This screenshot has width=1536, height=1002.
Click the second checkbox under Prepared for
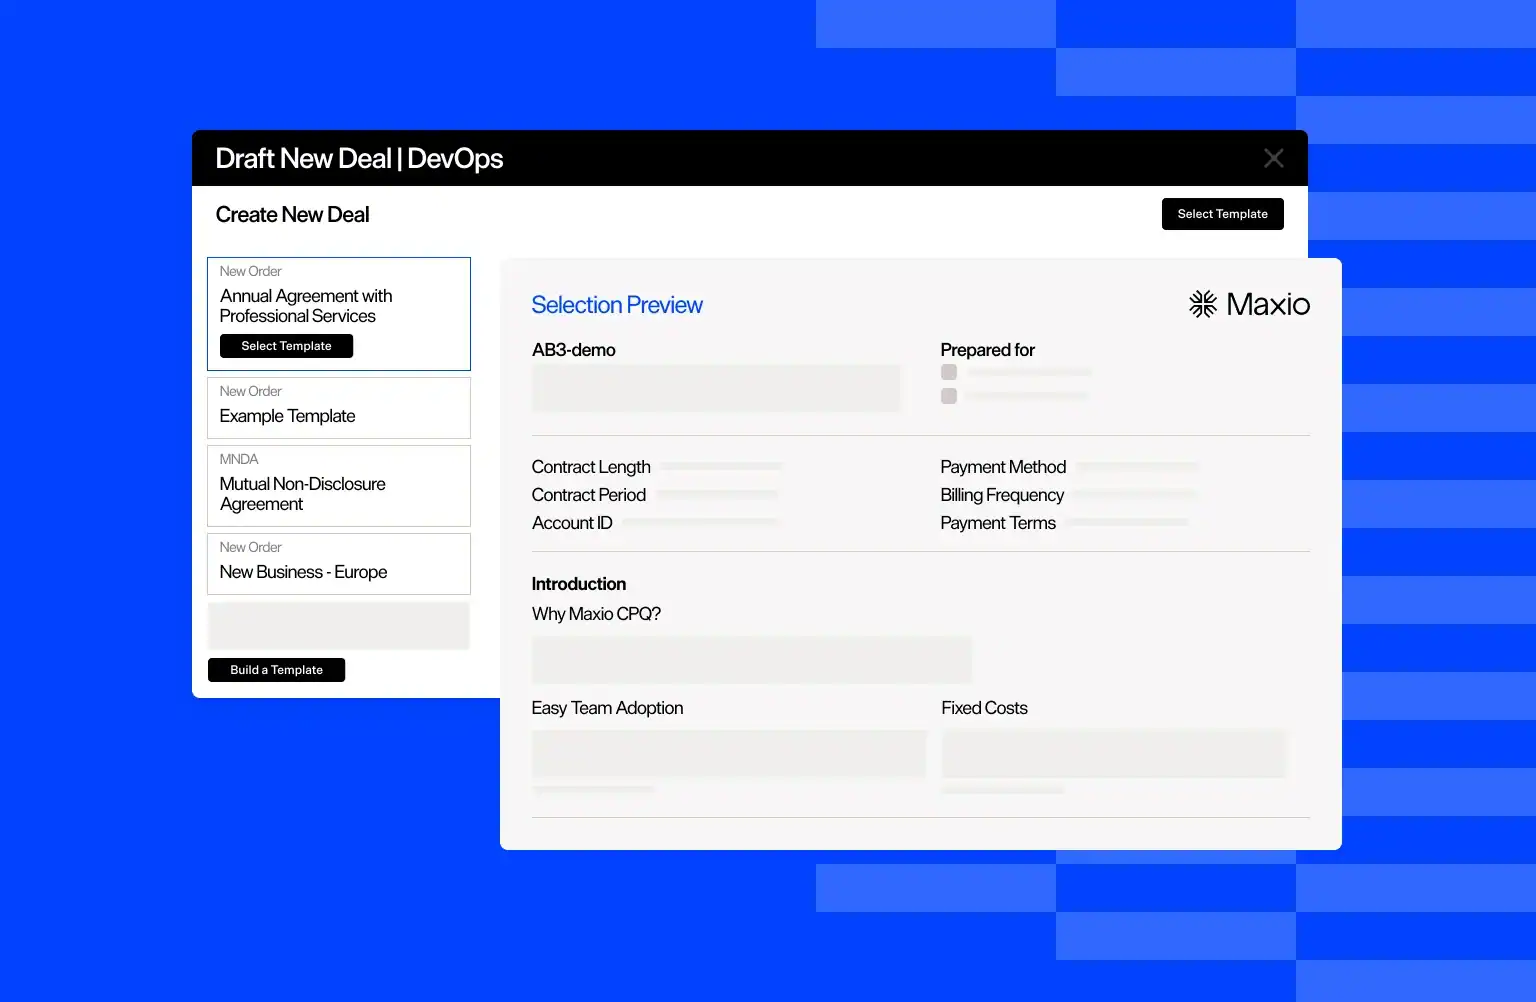(x=949, y=396)
